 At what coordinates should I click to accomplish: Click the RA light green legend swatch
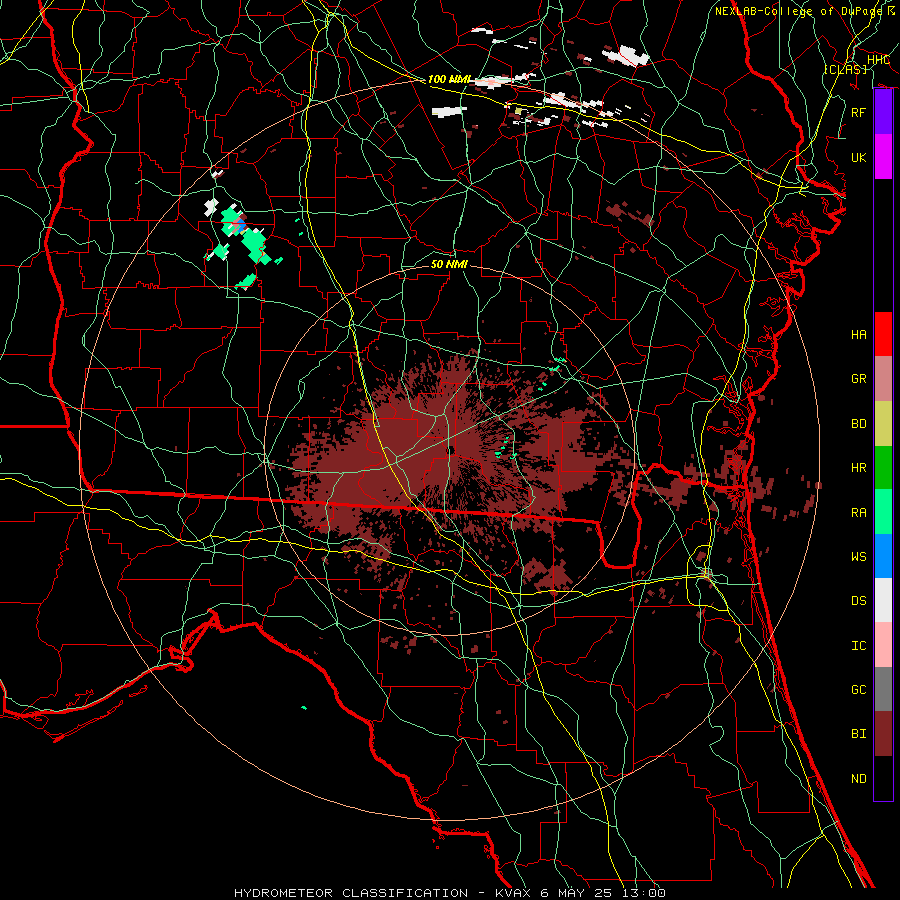point(883,511)
